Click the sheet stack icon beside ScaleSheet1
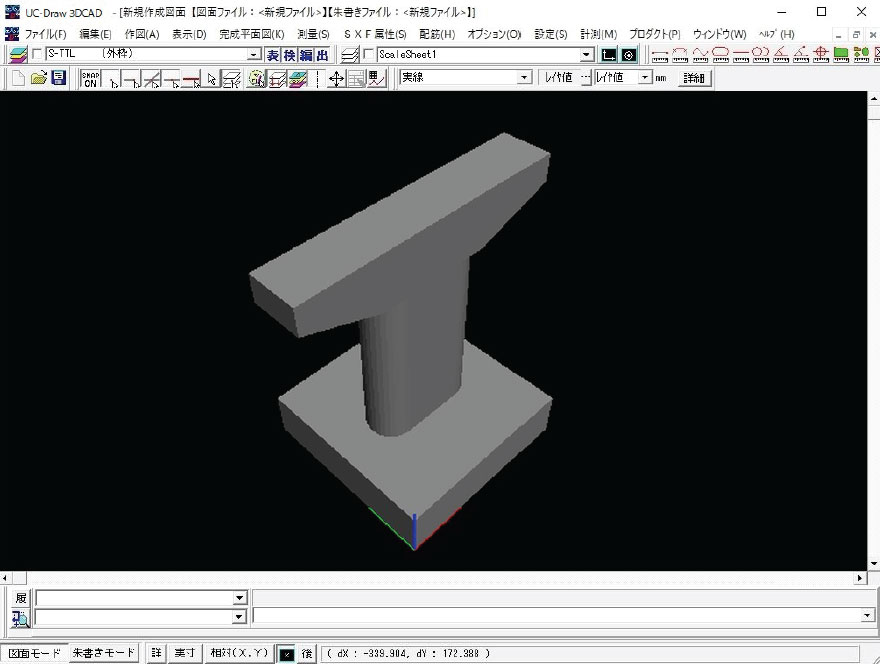Viewport: 880px width, 664px height. coord(350,55)
